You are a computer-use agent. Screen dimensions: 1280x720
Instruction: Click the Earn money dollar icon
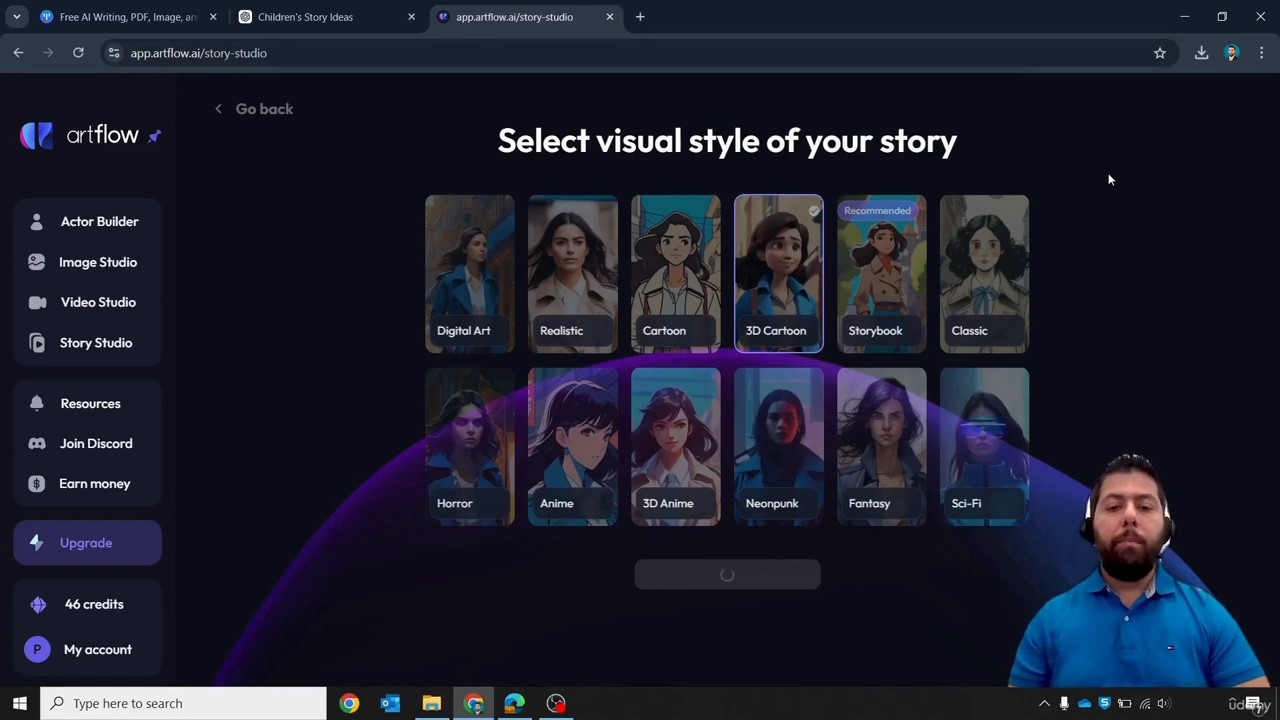pos(37,483)
